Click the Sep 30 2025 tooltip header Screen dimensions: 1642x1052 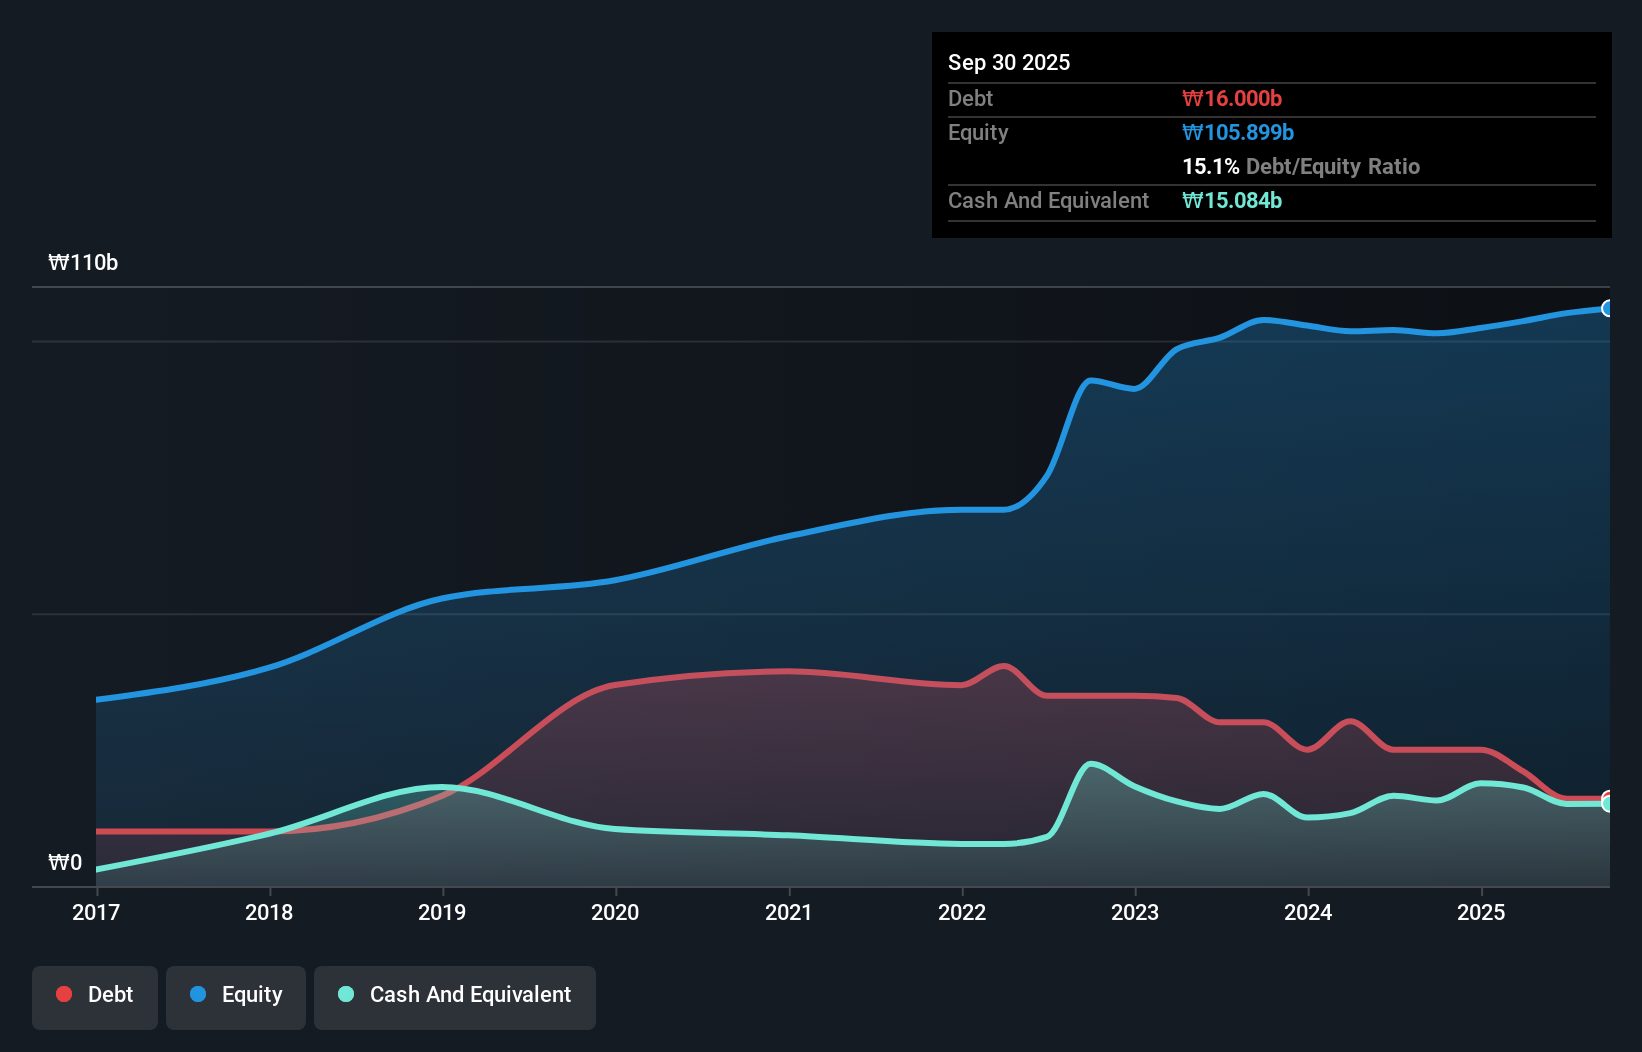point(1009,62)
